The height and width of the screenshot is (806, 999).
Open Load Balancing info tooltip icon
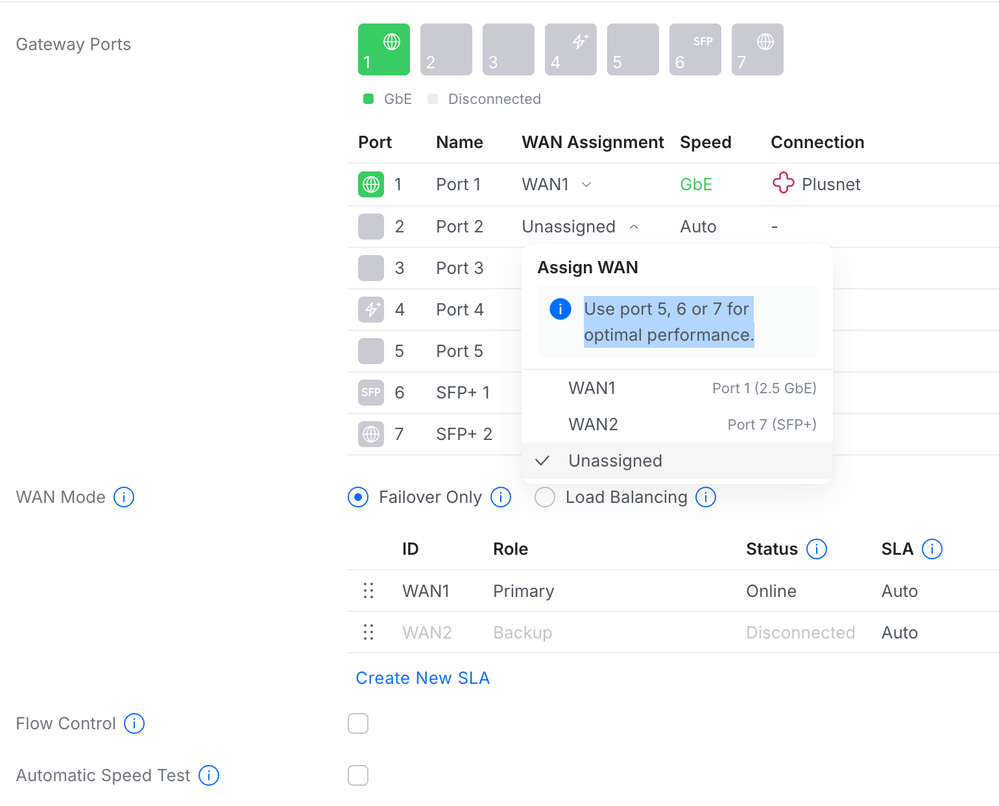coord(706,497)
